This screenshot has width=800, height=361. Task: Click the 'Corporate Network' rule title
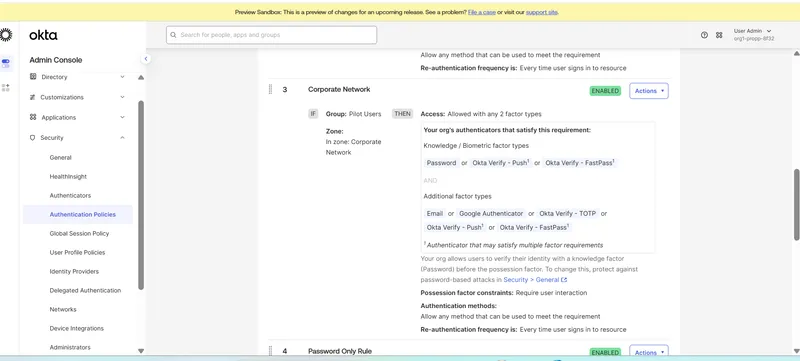[339, 89]
